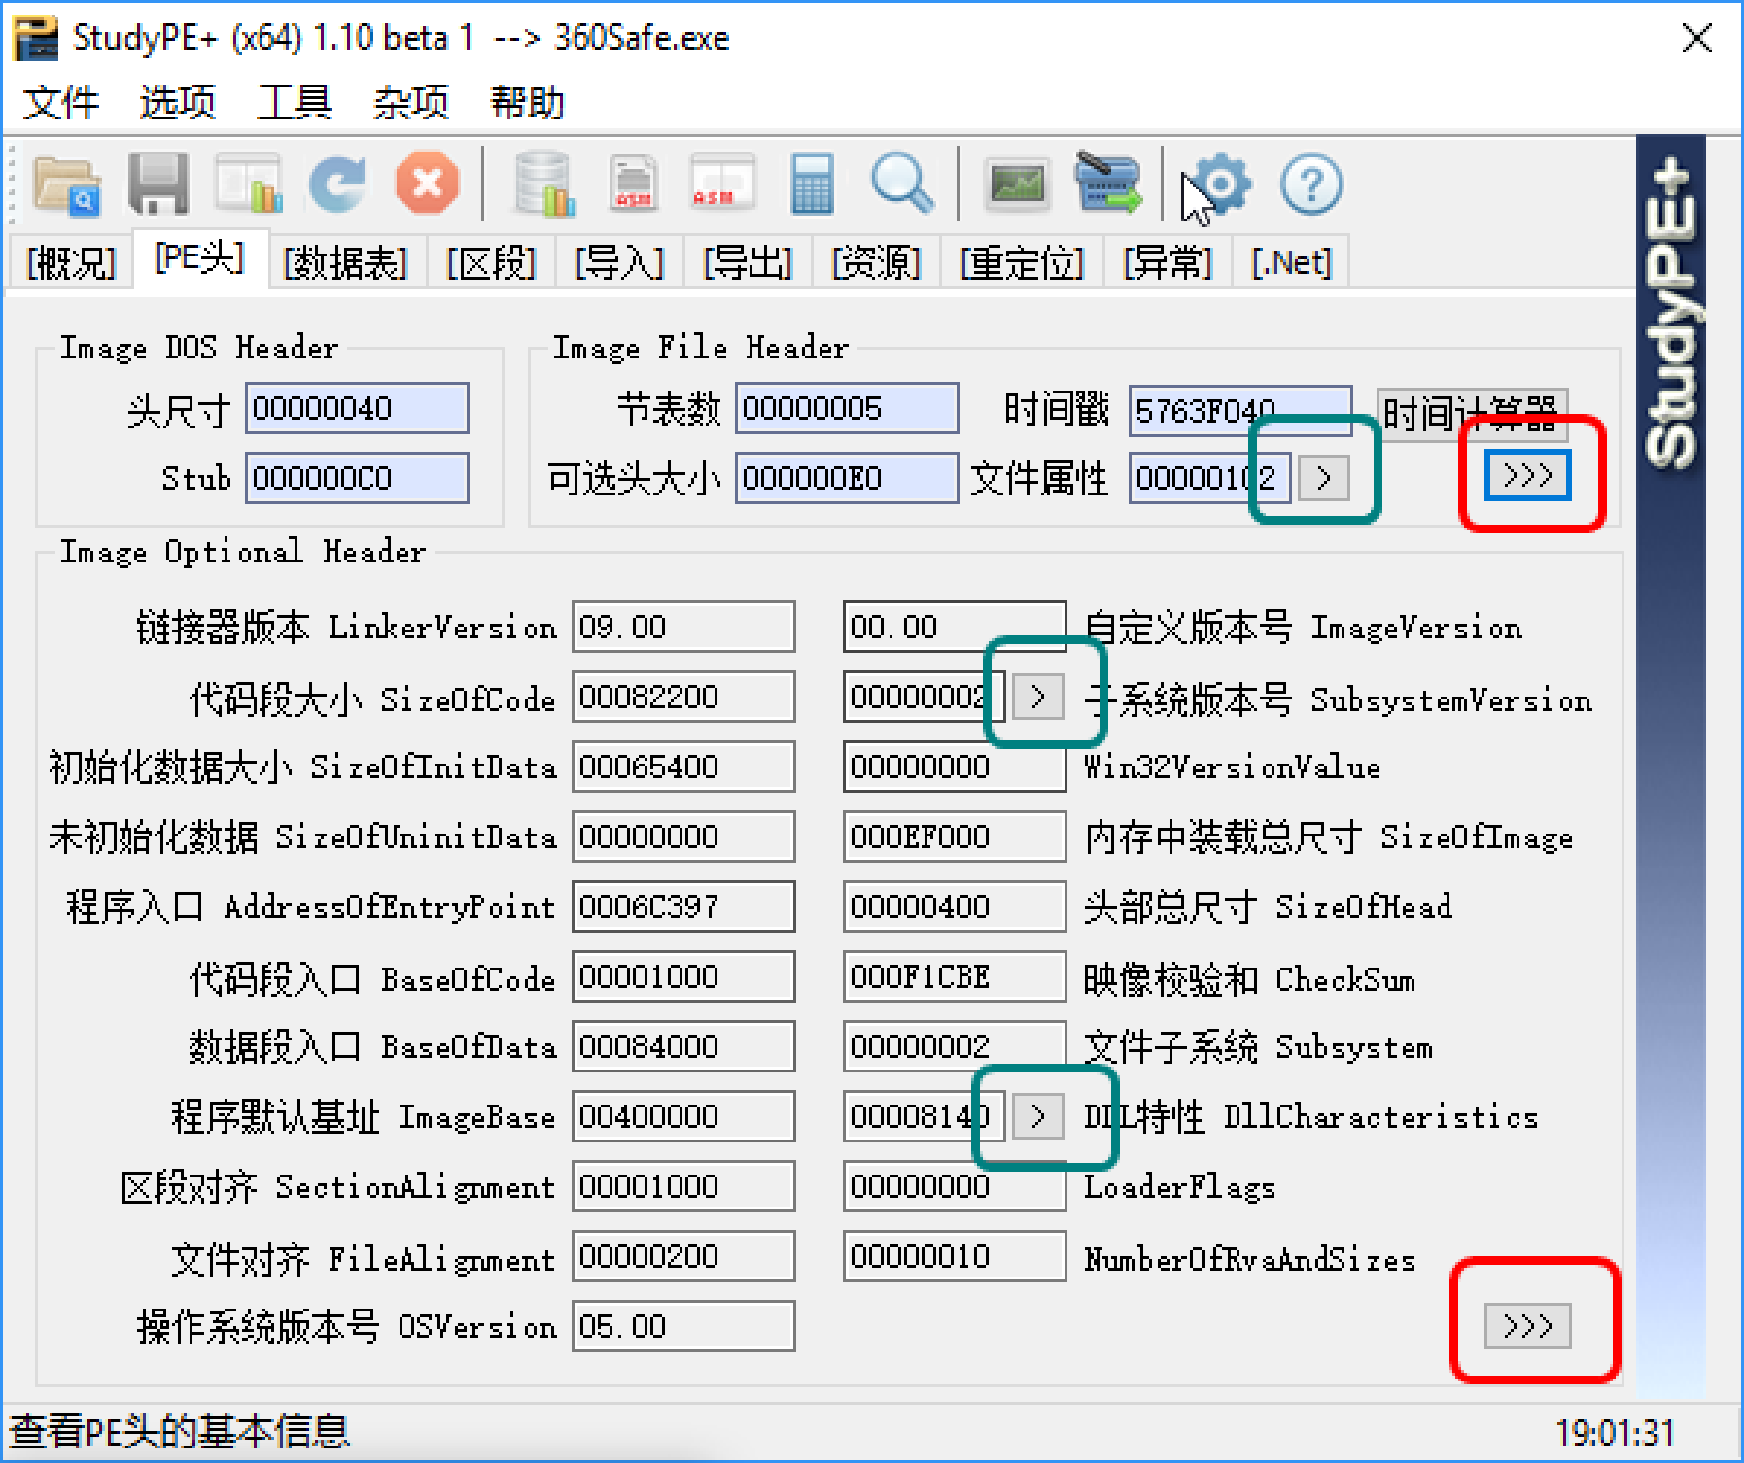Screen dimensions: 1744x1463
Task: Click the ImageVersion field 00.00
Action: point(955,626)
